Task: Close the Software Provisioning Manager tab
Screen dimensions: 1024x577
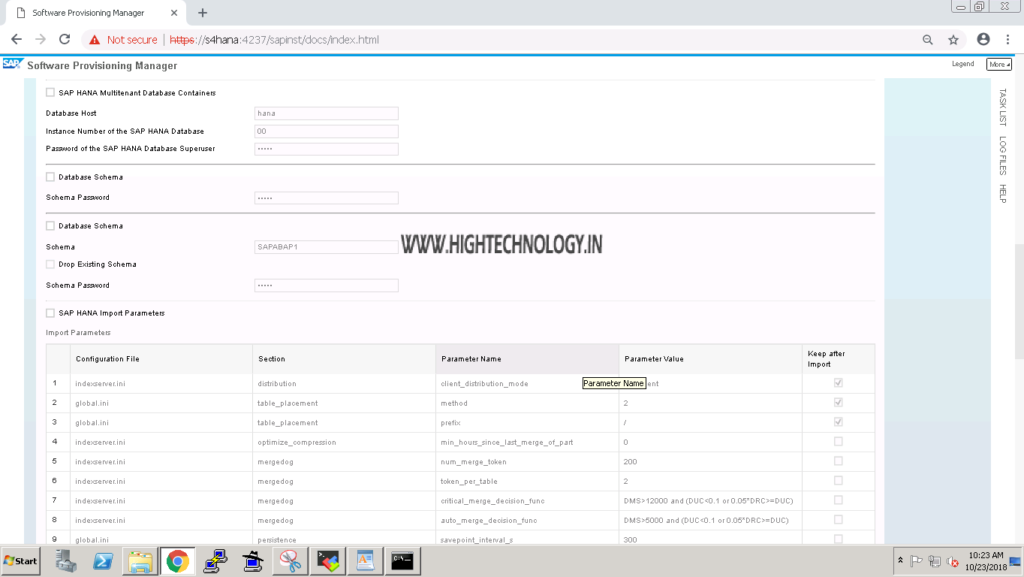Action: point(174,12)
